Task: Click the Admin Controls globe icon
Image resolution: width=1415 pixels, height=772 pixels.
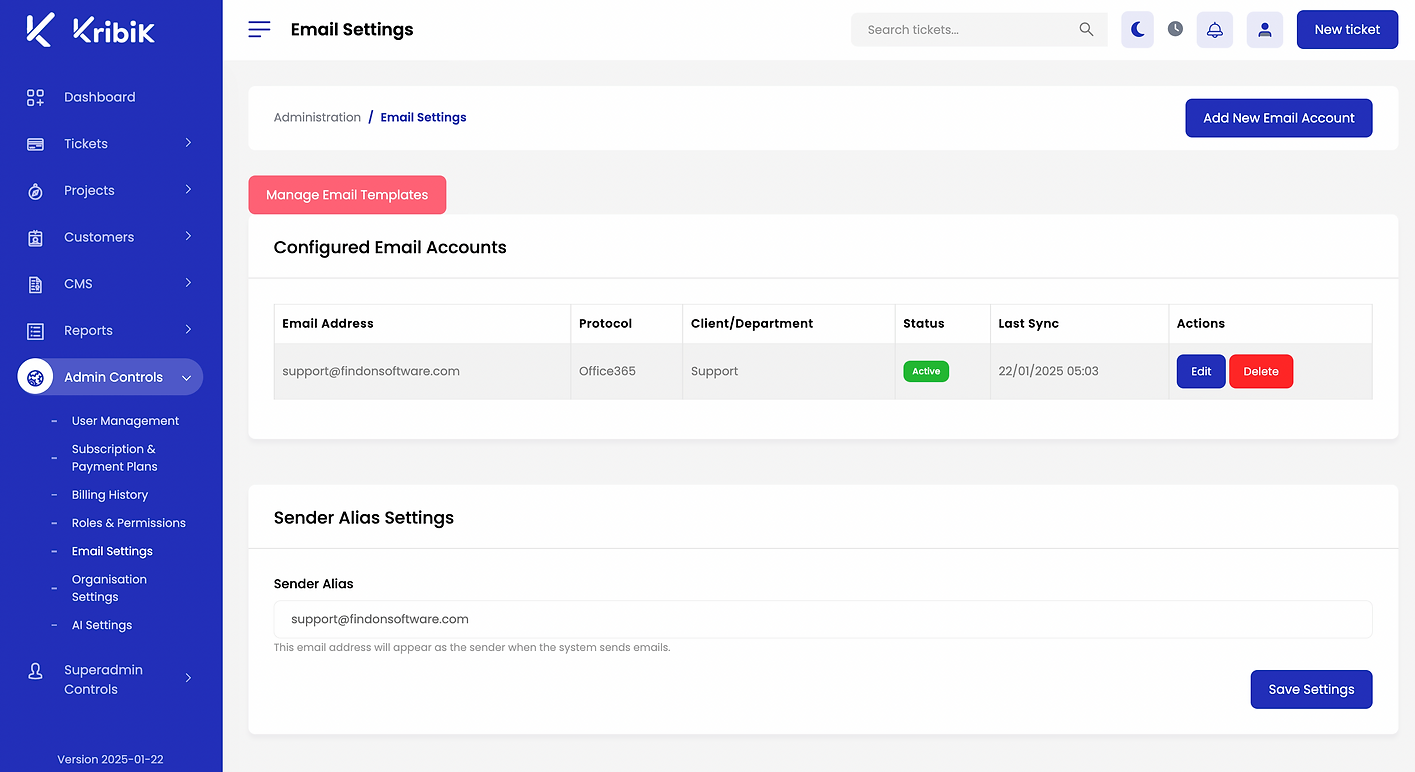Action: (x=36, y=377)
